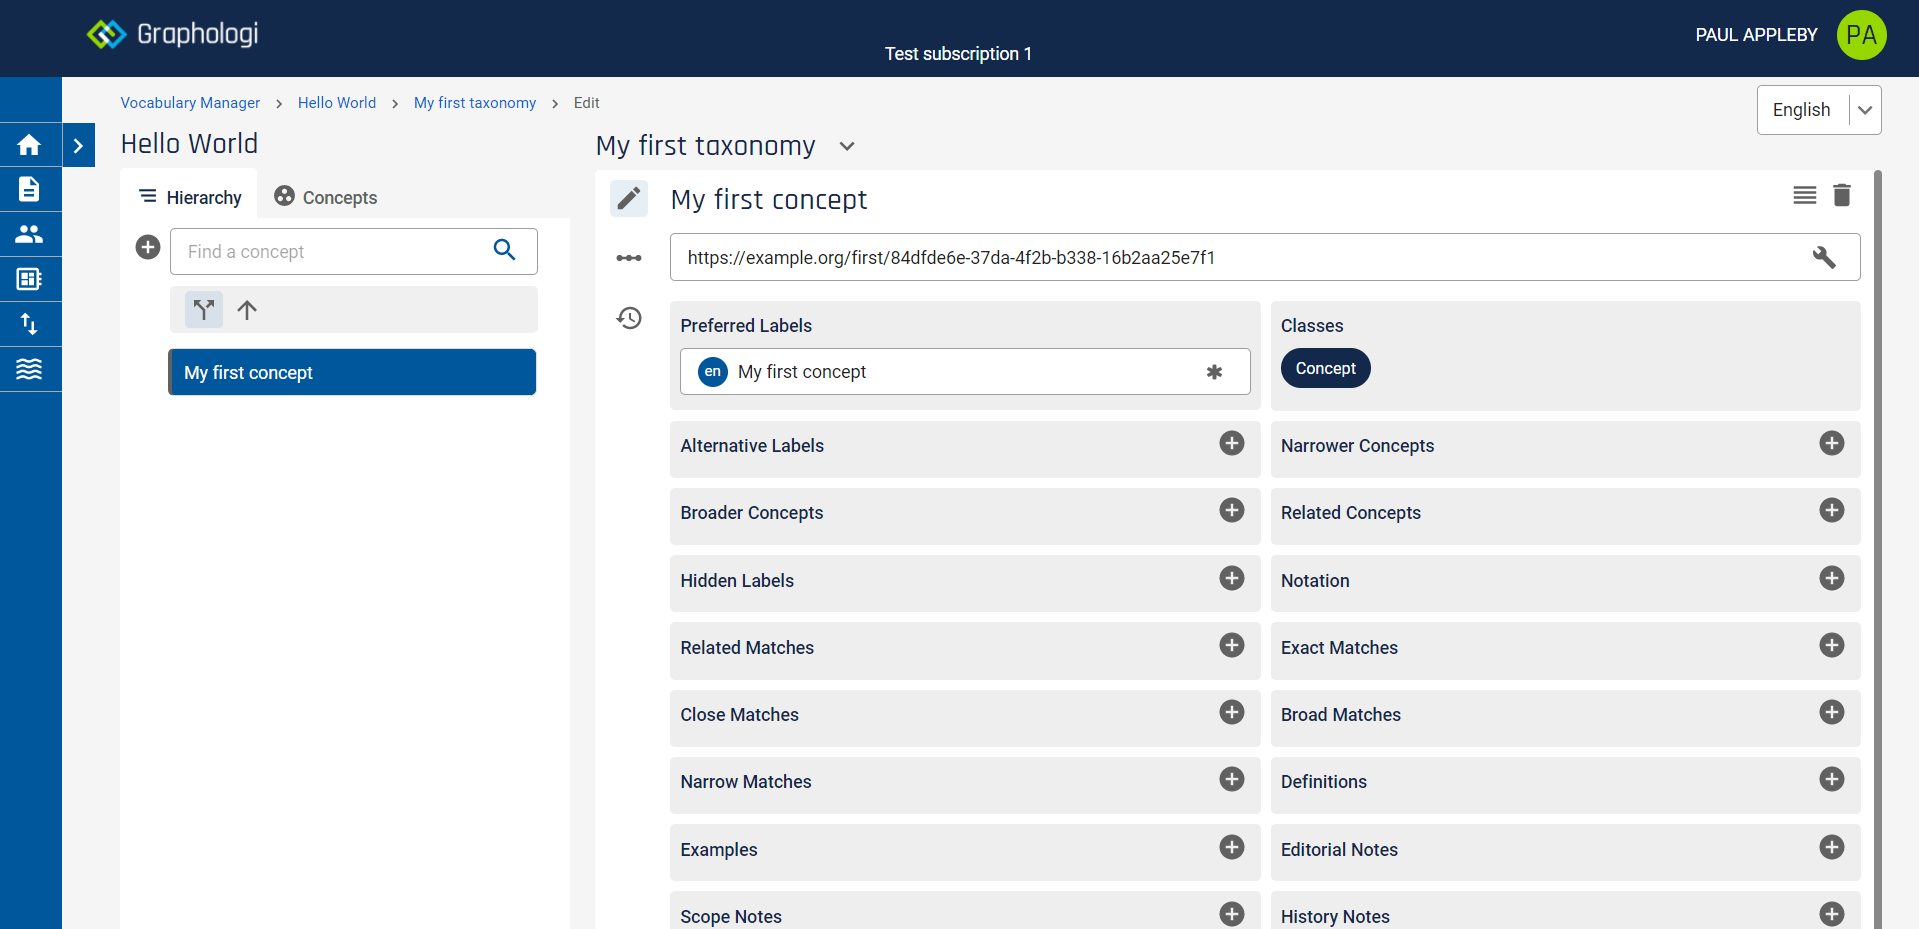Click the Concept class chip
The width and height of the screenshot is (1919, 929).
[x=1325, y=368]
